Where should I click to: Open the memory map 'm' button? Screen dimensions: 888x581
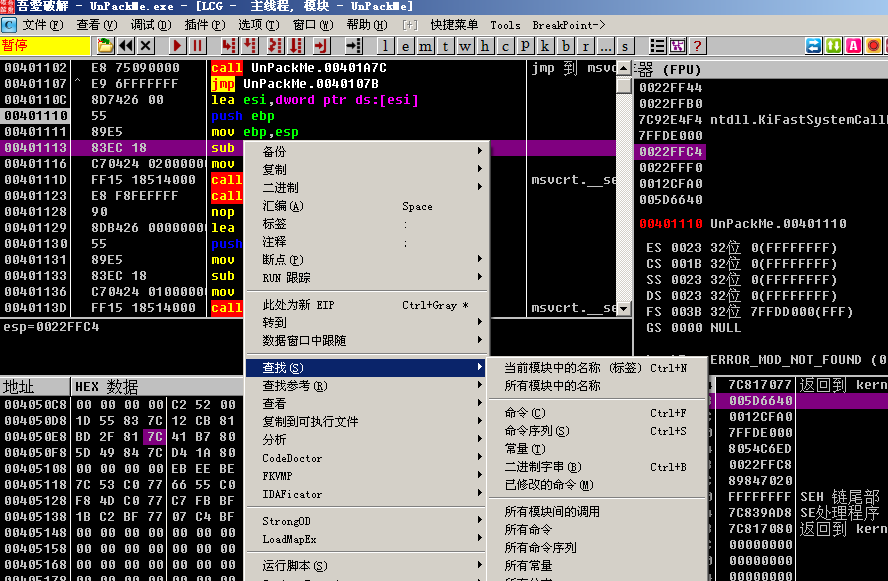point(426,46)
